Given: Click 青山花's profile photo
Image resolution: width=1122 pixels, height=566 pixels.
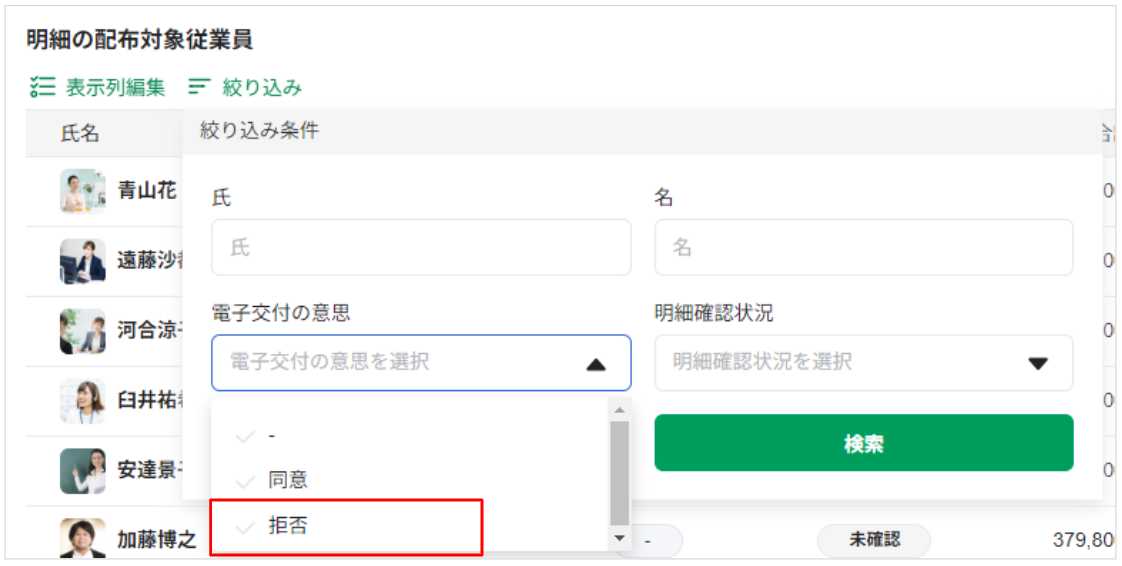Looking at the screenshot, I should pos(83,191).
